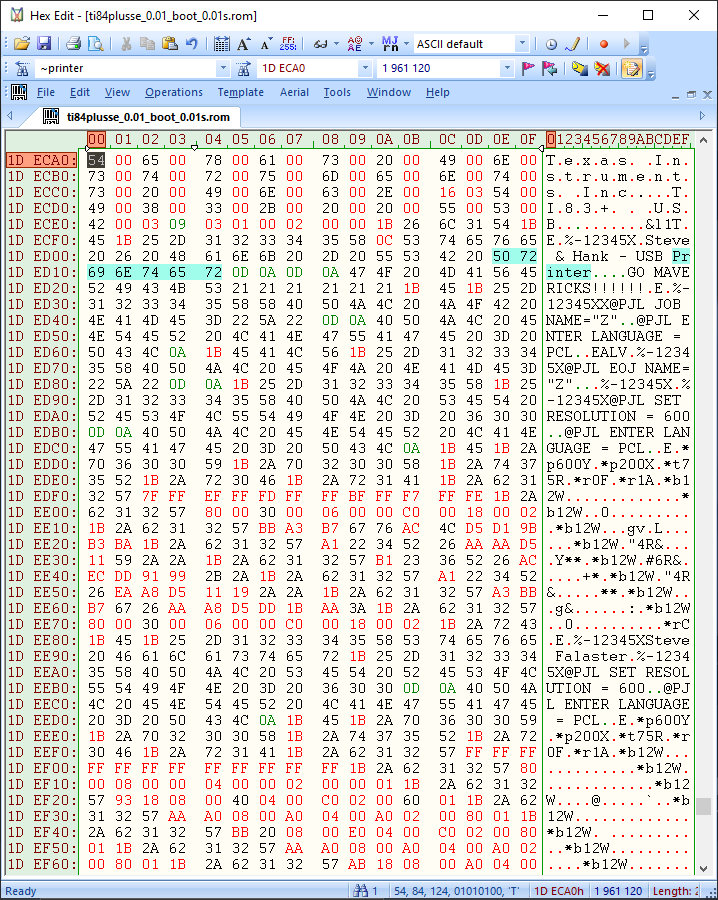Click the 1 961 120 decimal address field

pyautogui.click(x=438, y=68)
